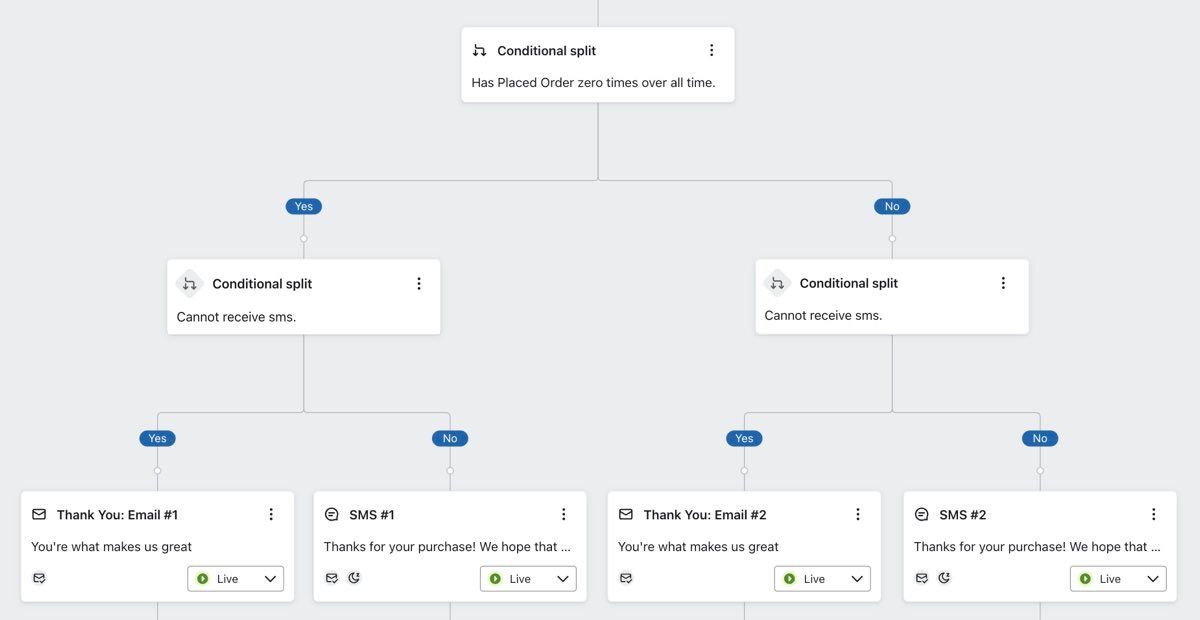
Task: Open the options menu on Thank You: Email #1
Action: pos(270,514)
